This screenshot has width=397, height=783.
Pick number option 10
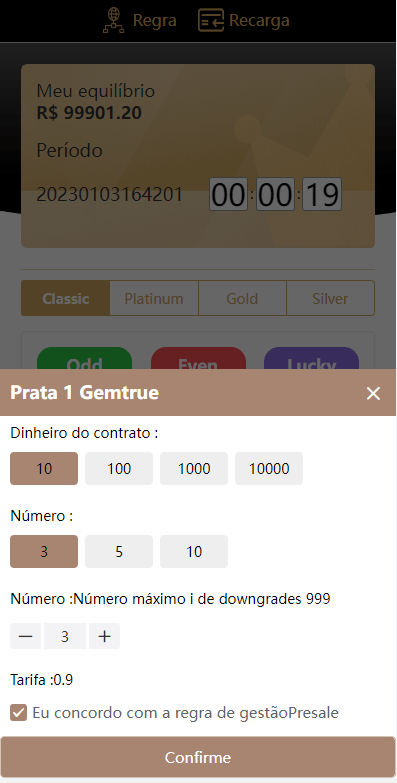coord(194,551)
